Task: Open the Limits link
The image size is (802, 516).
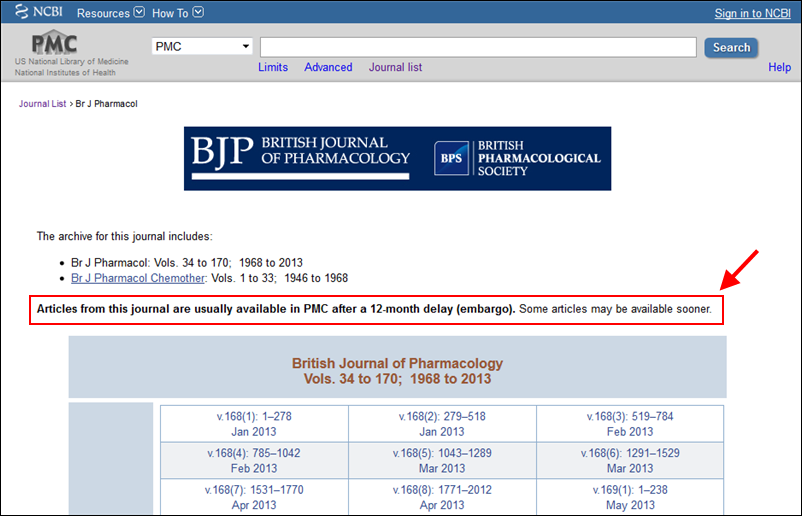Action: click(273, 67)
